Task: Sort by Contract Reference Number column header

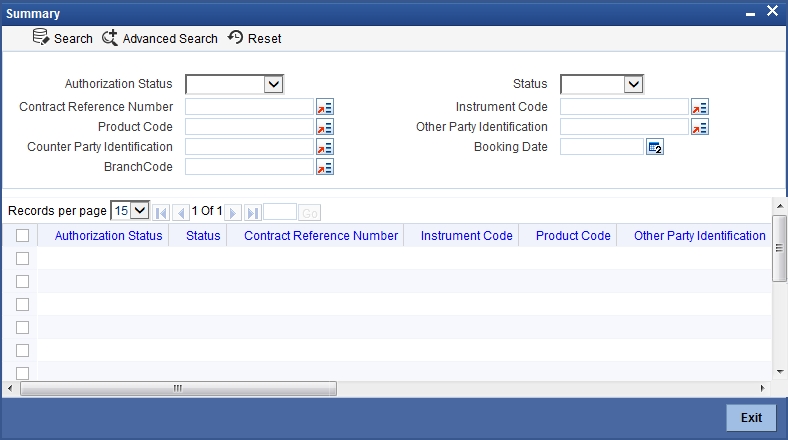Action: pos(321,236)
